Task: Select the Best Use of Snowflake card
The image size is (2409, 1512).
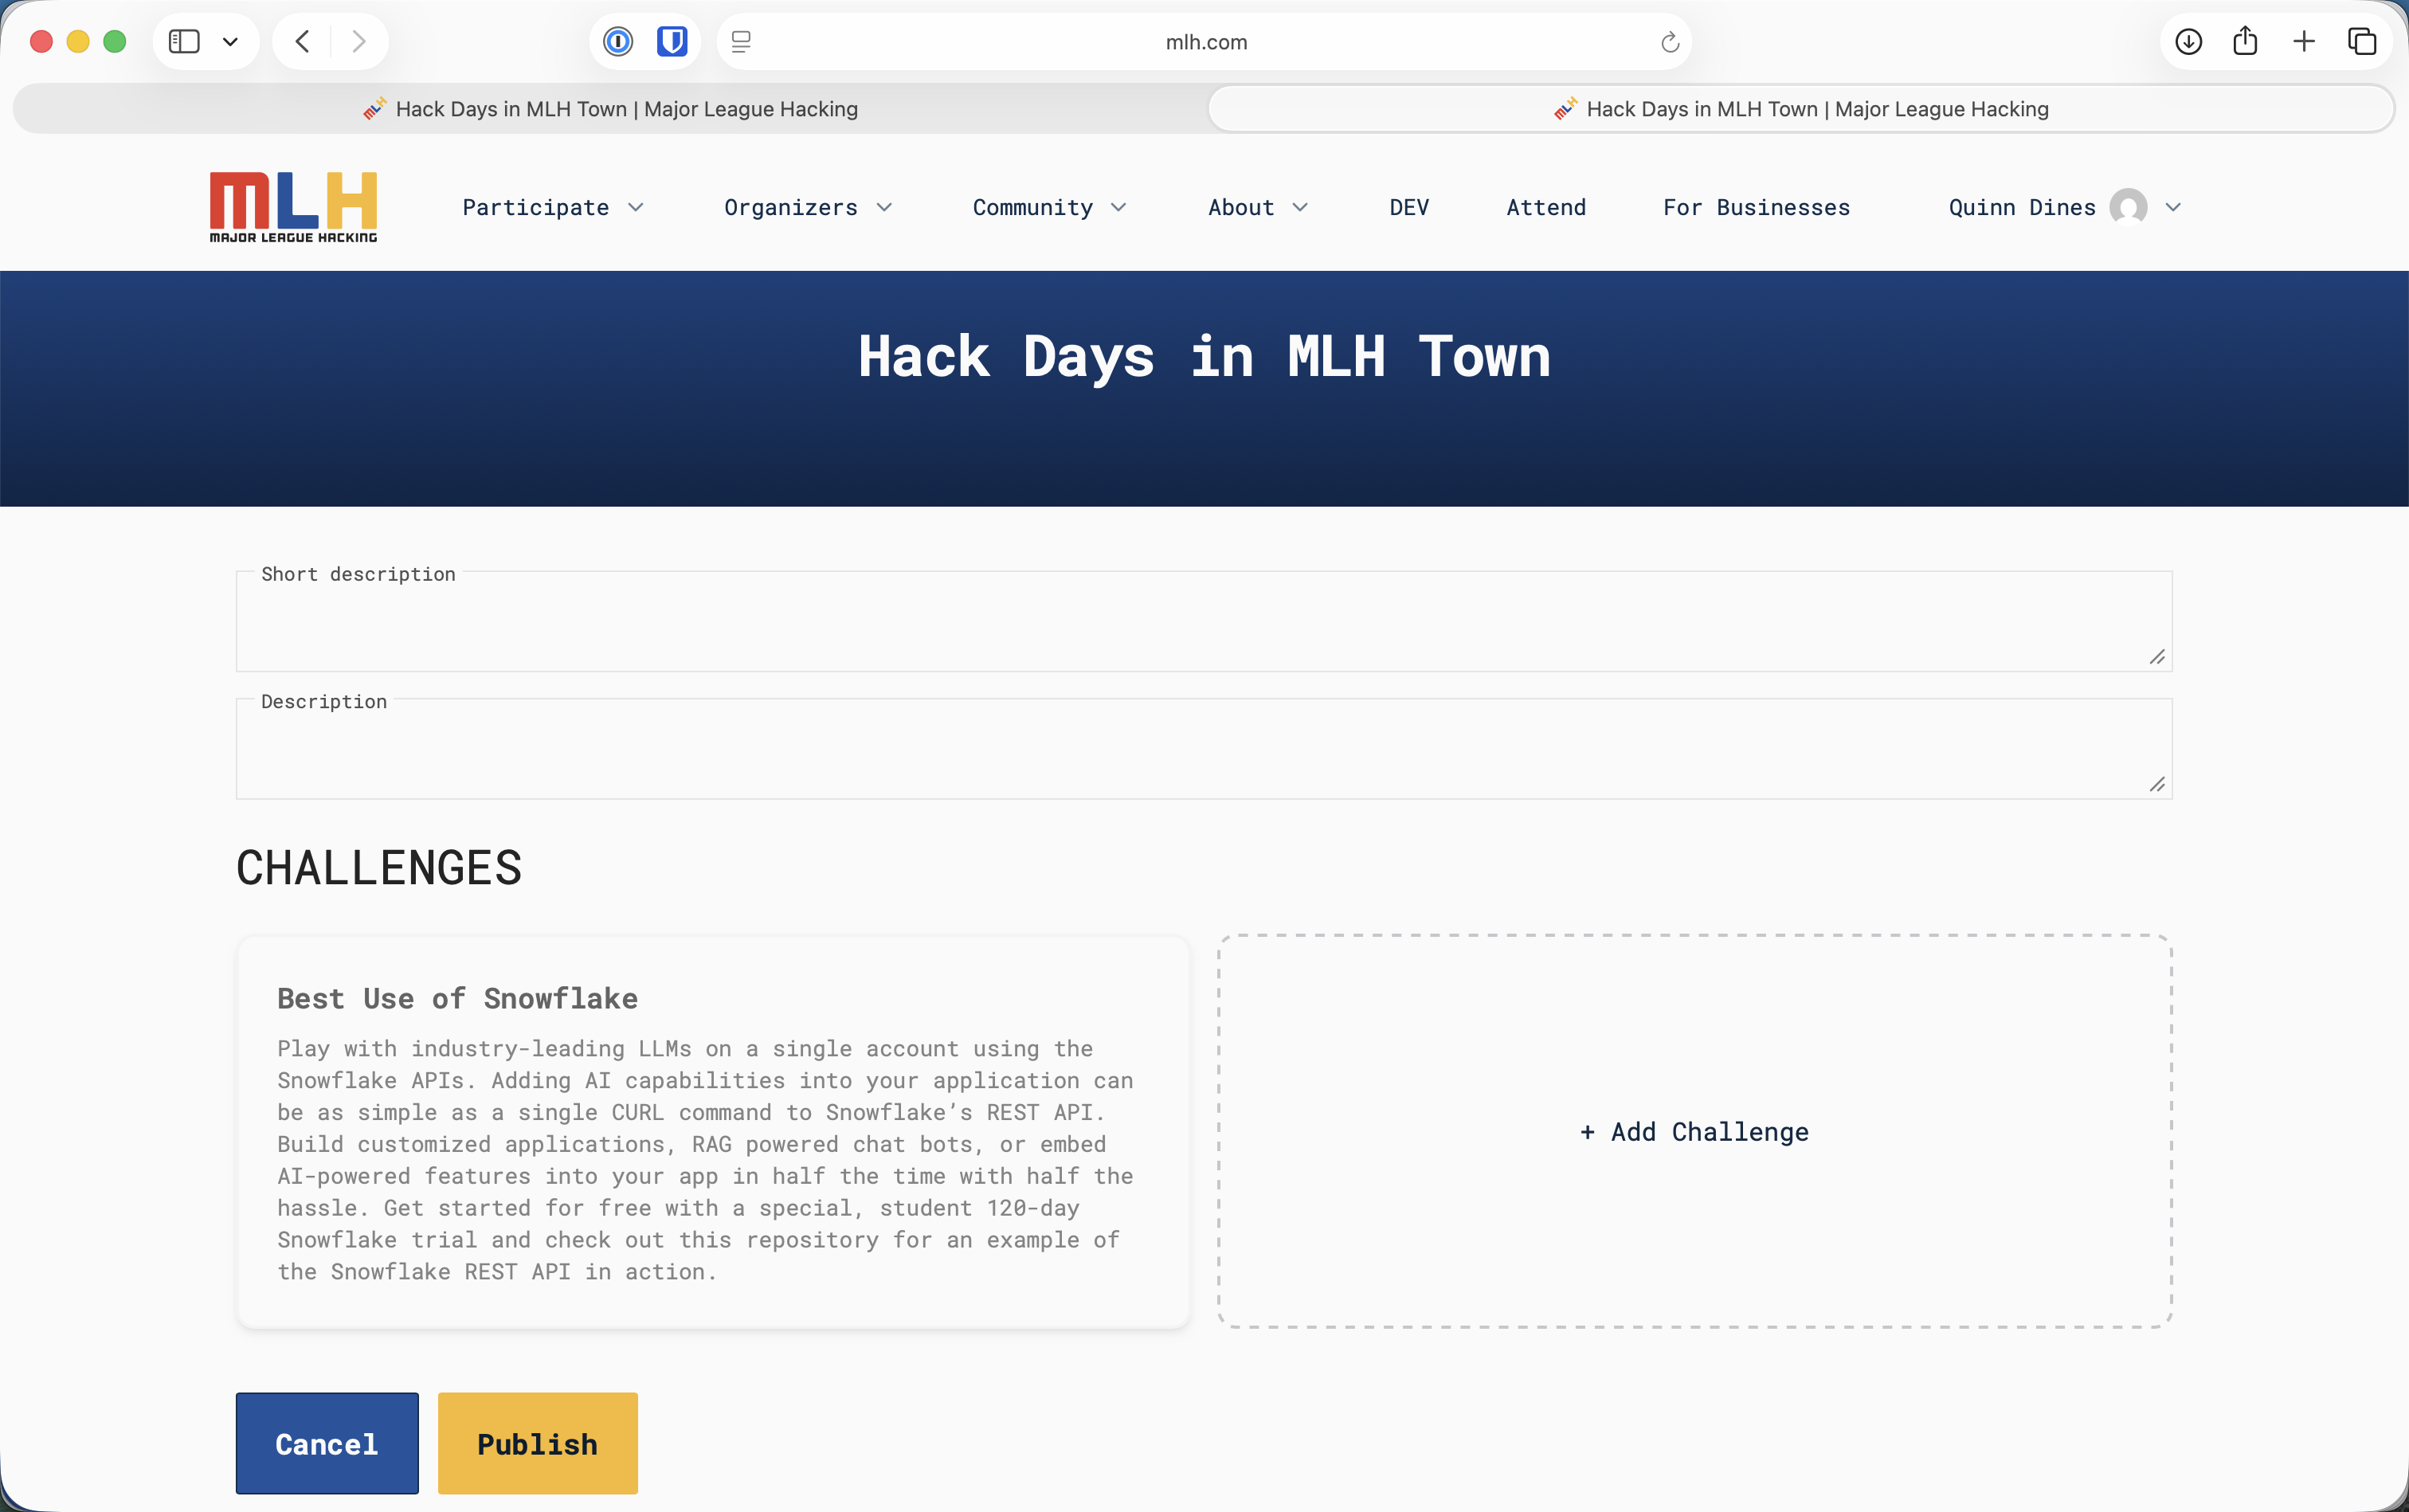Action: [x=713, y=1131]
